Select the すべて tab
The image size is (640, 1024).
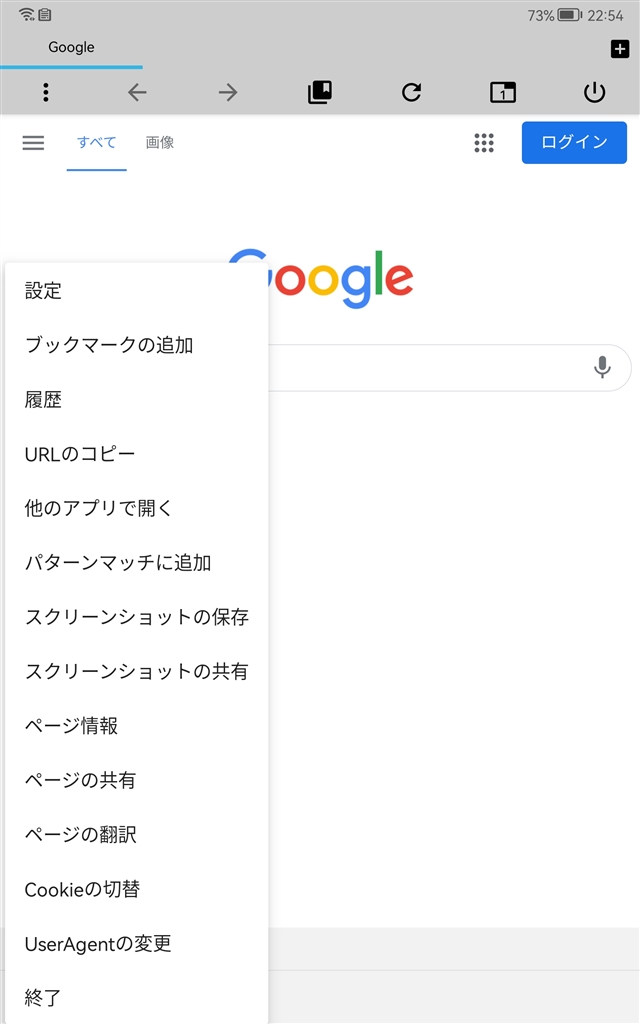tap(97, 143)
